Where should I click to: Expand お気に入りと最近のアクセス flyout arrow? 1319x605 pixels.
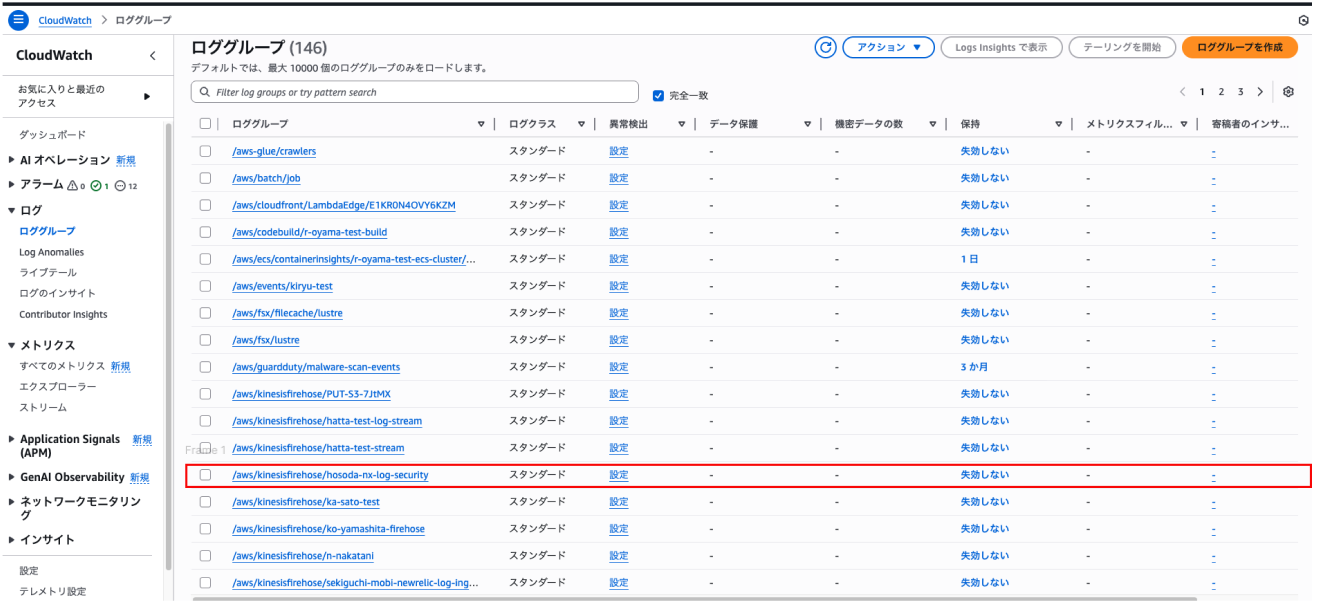point(147,97)
